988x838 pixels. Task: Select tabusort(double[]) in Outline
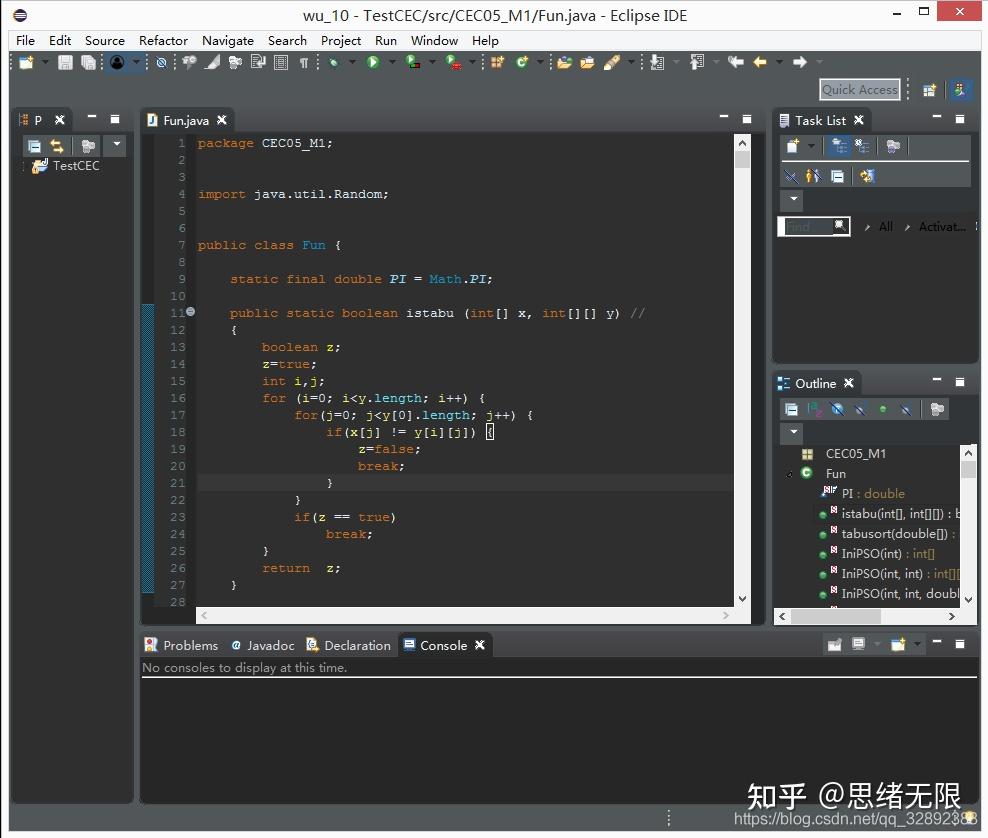(x=888, y=534)
